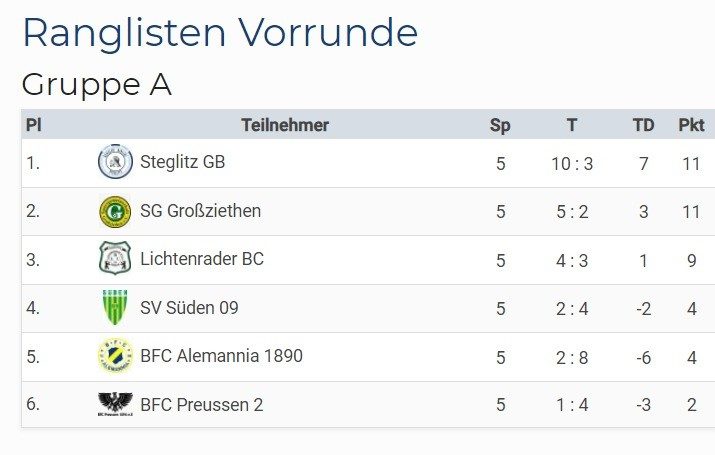Click the Pkt column header
Screen dimensions: 715x455
pyautogui.click(x=691, y=125)
